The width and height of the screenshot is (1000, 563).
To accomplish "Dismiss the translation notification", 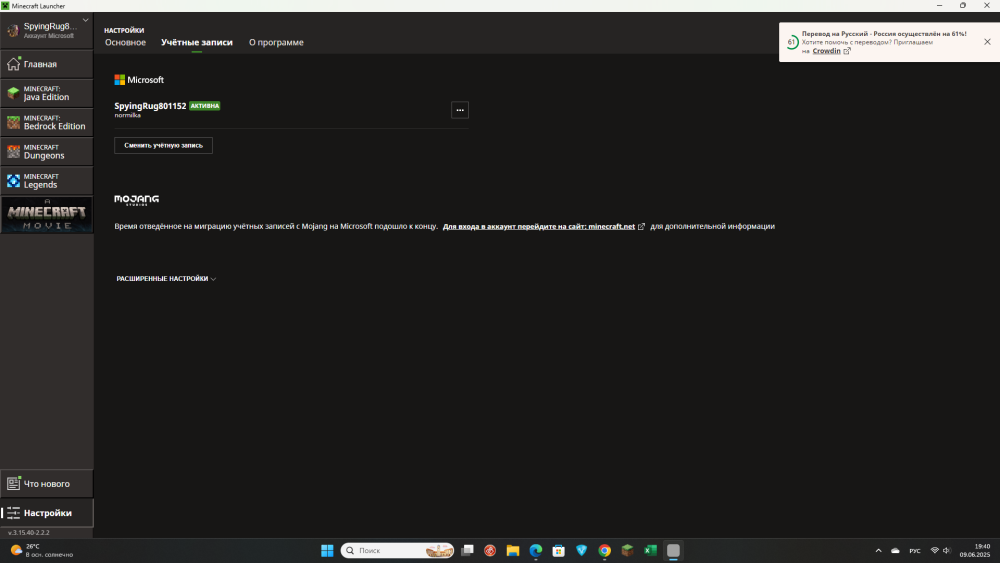I will [x=987, y=42].
